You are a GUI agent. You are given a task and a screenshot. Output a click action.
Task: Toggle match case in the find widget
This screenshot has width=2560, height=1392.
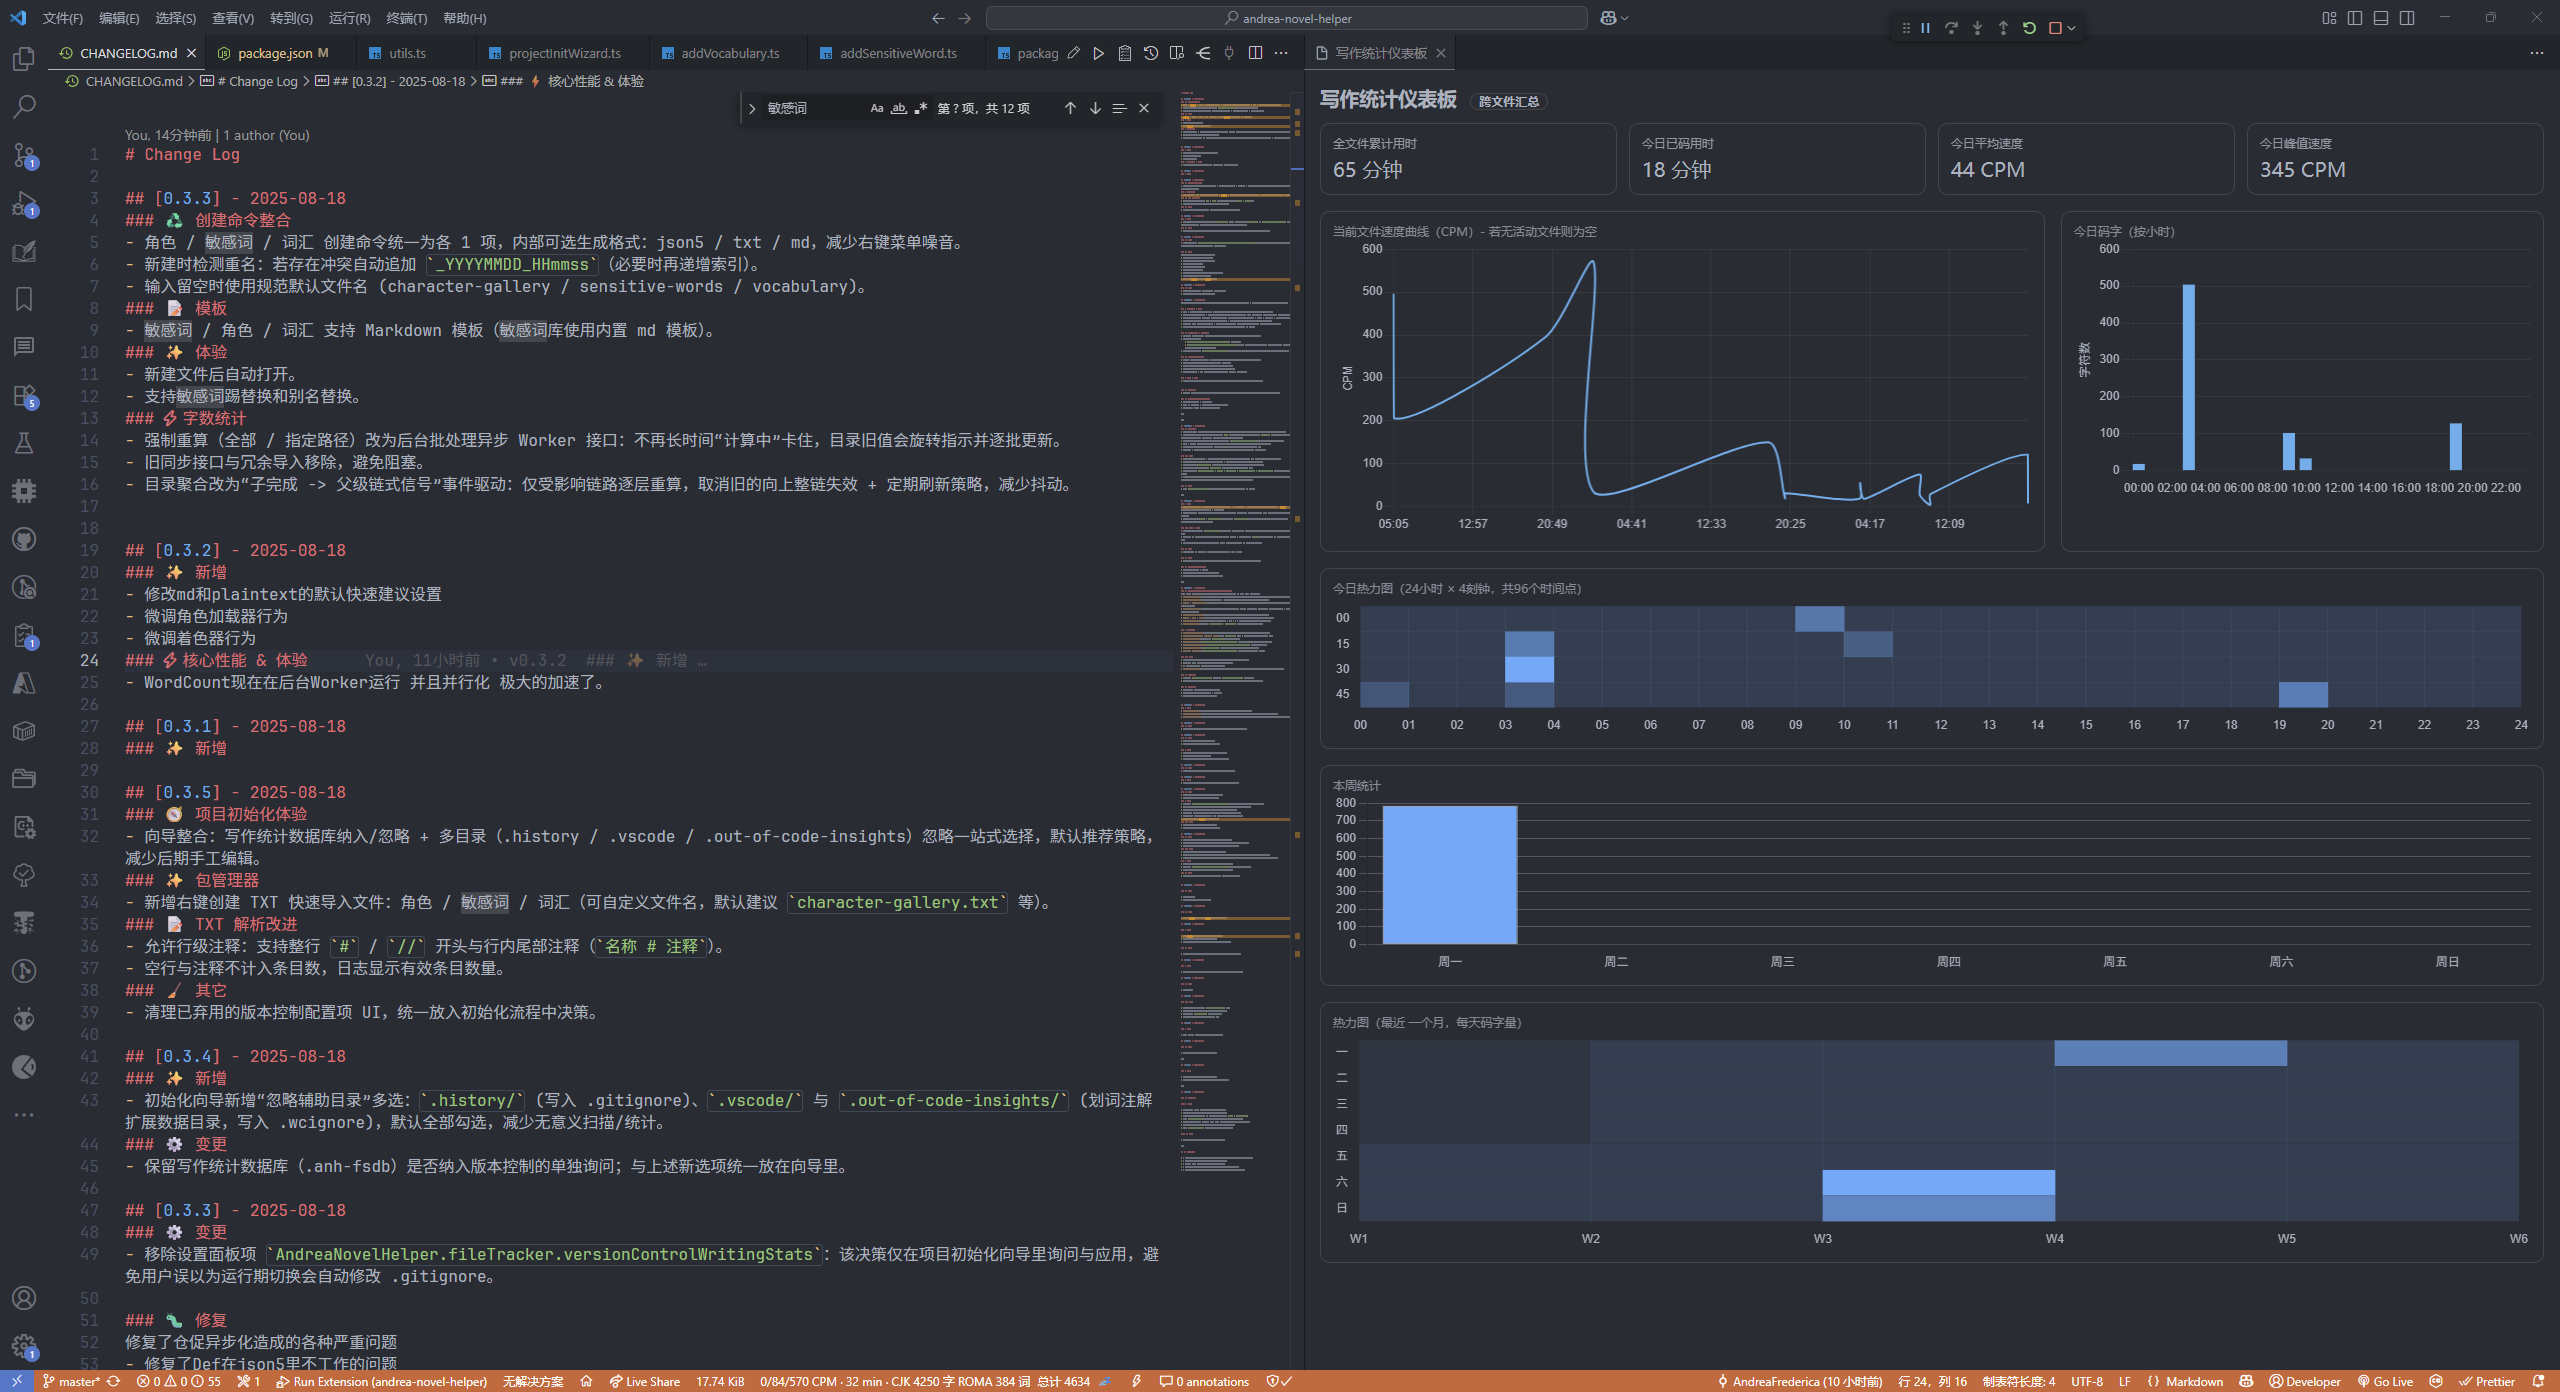pos(877,108)
